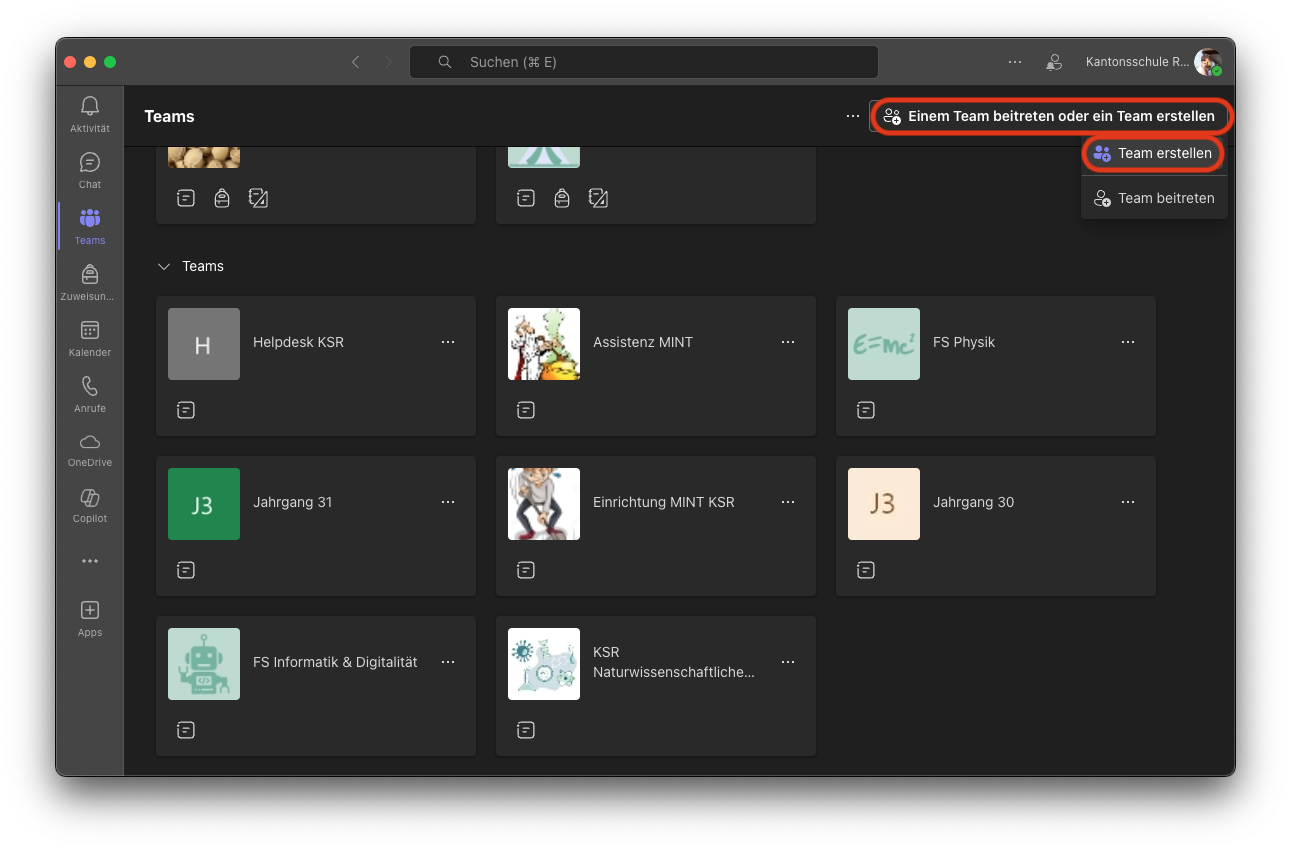Open the profile avatar picture
1291x850 pixels.
[x=1208, y=62]
